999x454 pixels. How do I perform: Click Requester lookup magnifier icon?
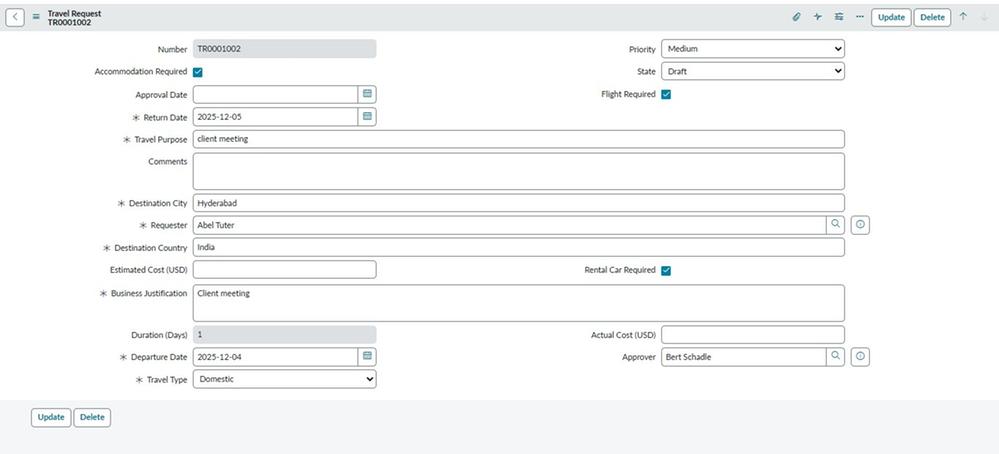[x=835, y=225]
